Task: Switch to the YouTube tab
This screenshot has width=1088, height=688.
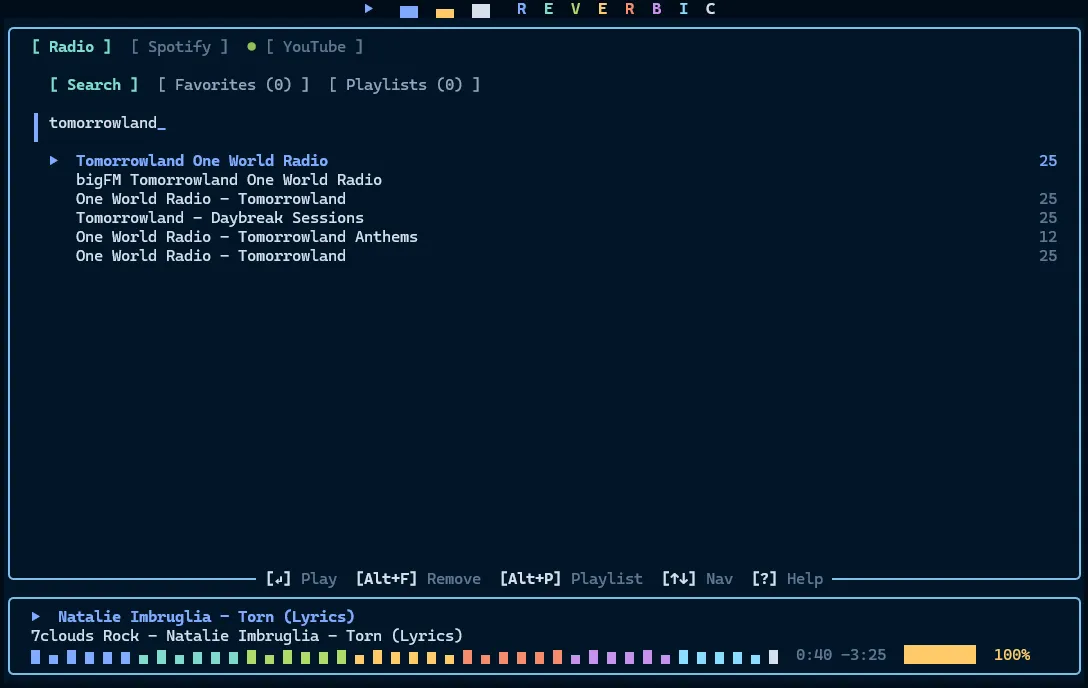Action: [x=314, y=46]
